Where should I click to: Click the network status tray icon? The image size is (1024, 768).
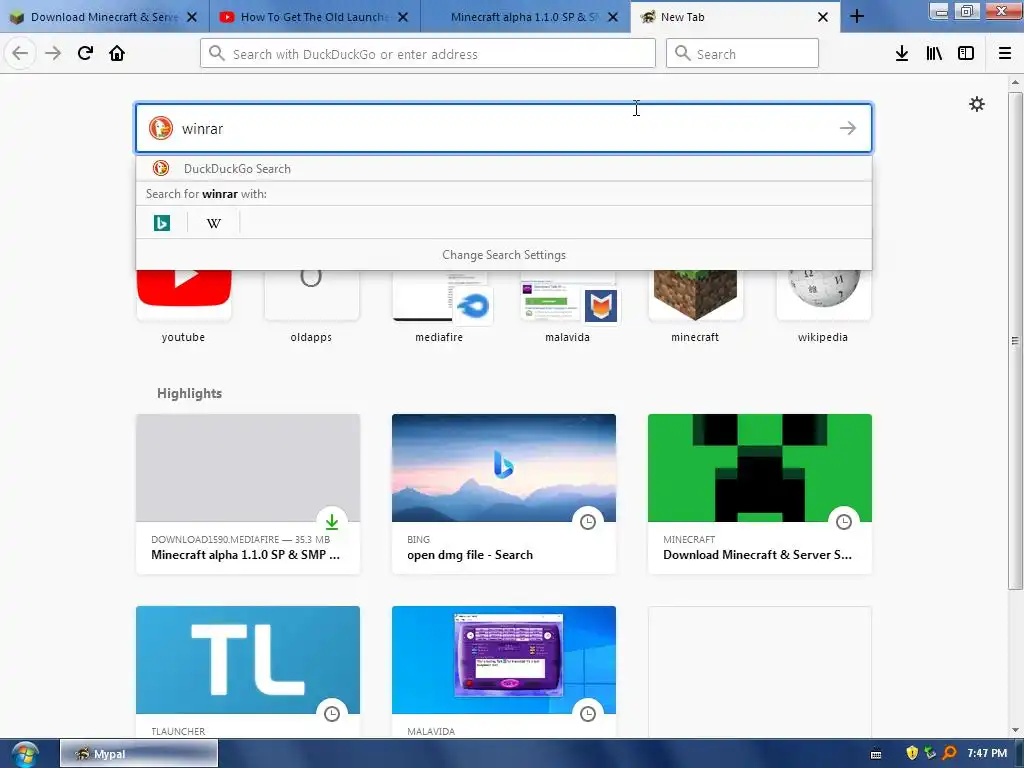point(930,753)
